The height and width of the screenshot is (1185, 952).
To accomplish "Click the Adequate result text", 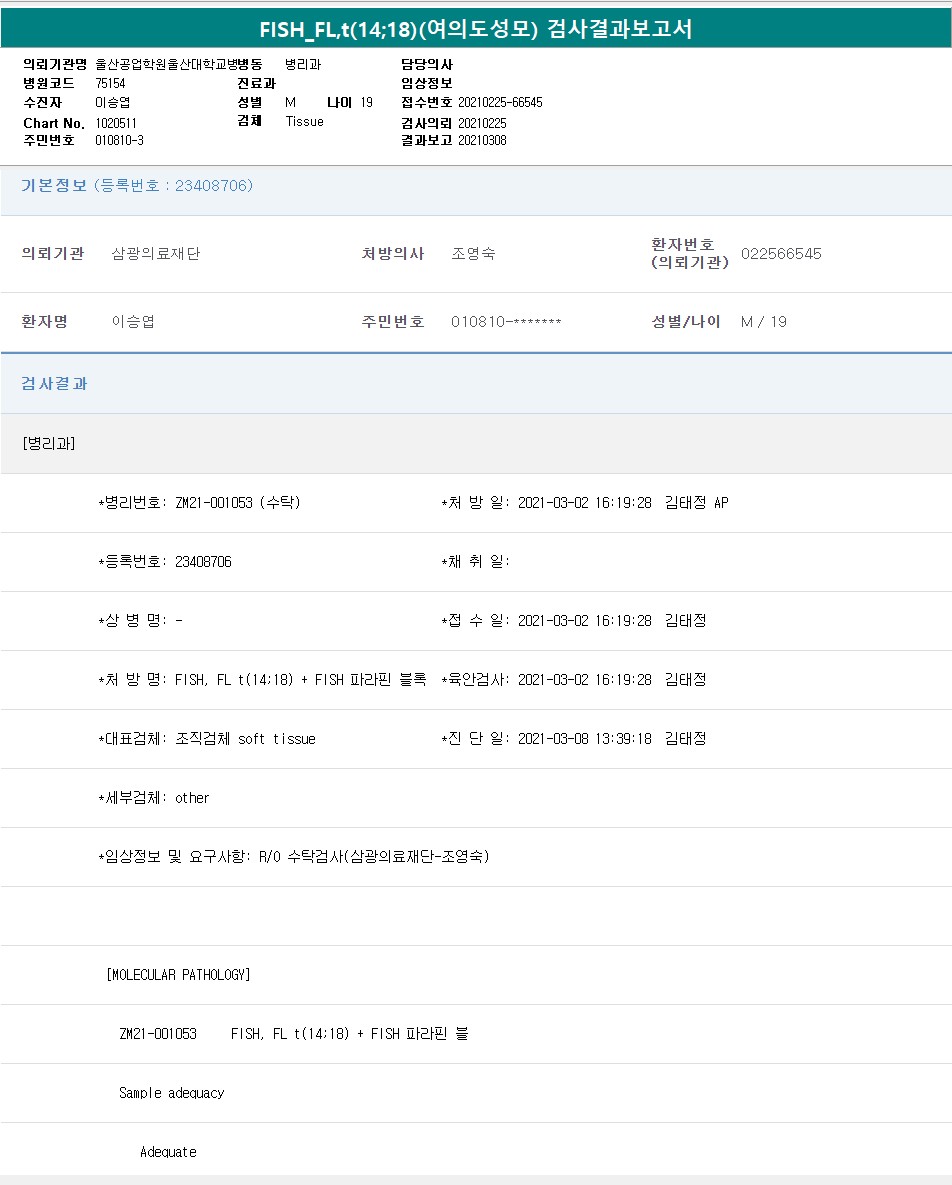I will 168,1152.
